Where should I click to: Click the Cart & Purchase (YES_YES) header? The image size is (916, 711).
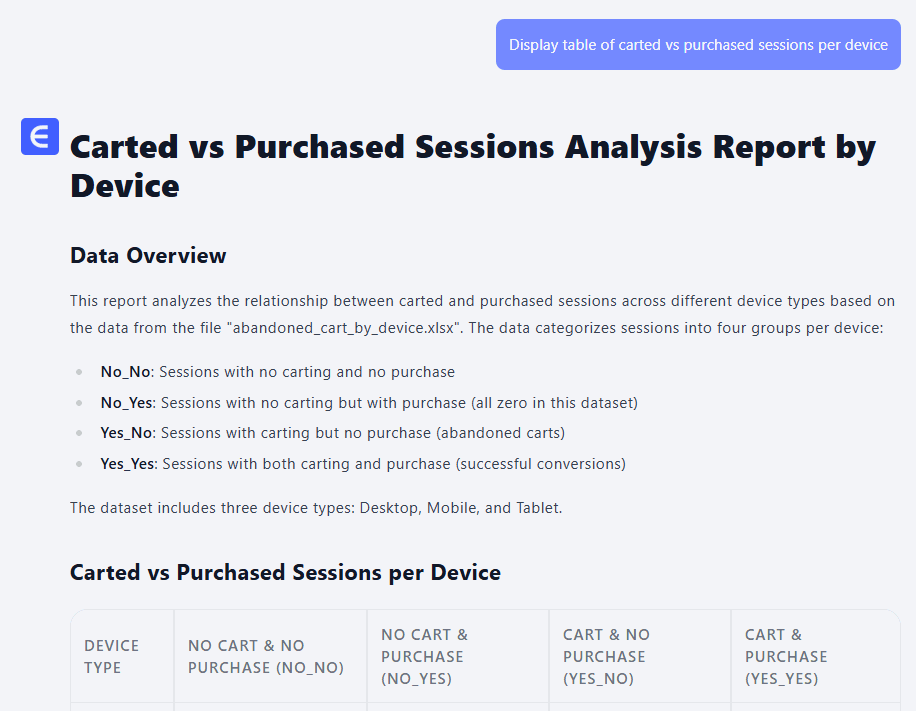(786, 657)
